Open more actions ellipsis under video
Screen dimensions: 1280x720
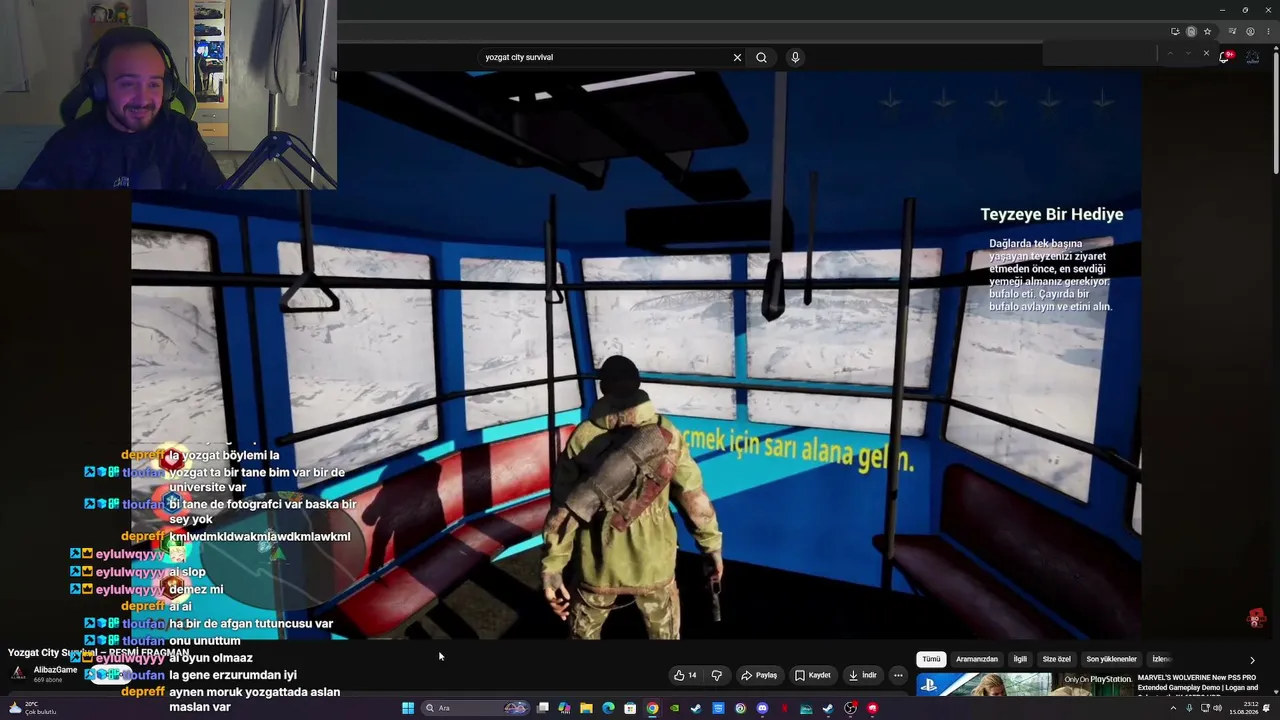pyautogui.click(x=898, y=675)
